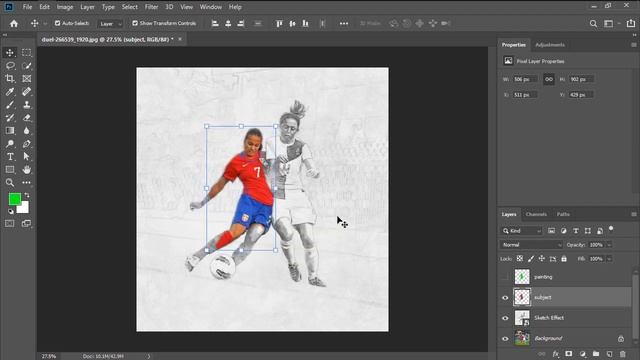Open the Normal blend mode dropdown
This screenshot has width=640, height=360.
point(531,245)
